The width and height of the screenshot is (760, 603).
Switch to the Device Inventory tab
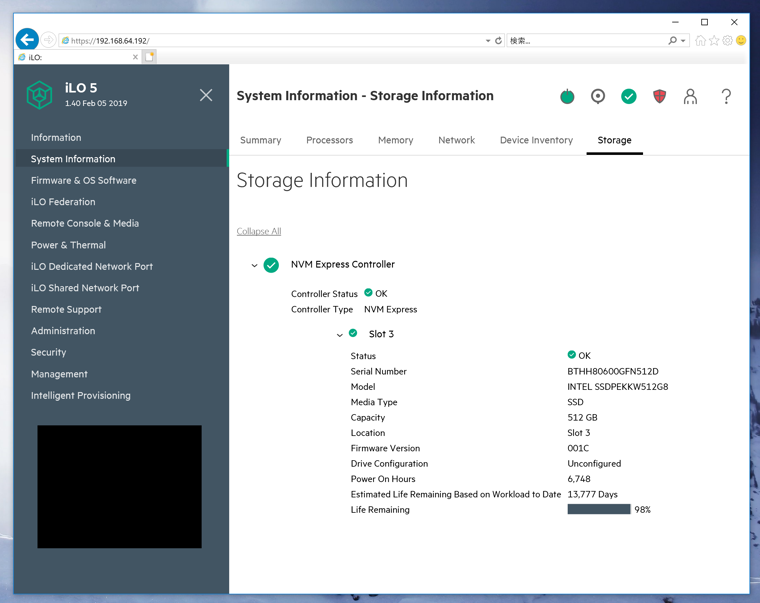click(536, 140)
